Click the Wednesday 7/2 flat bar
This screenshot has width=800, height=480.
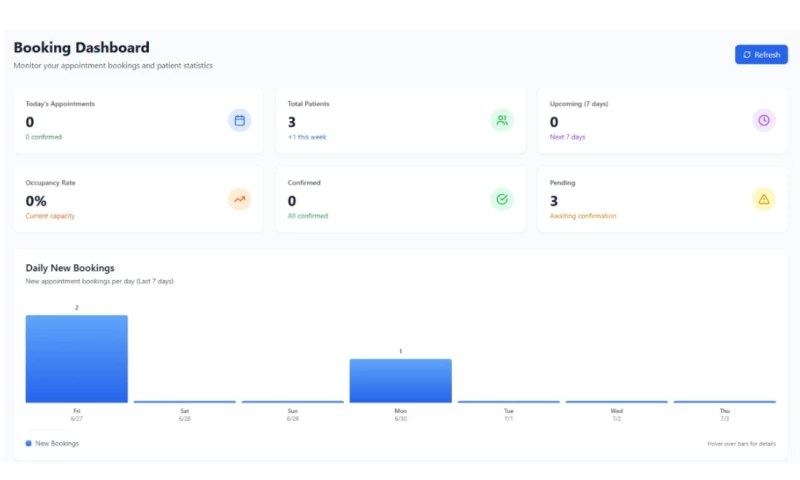616,401
